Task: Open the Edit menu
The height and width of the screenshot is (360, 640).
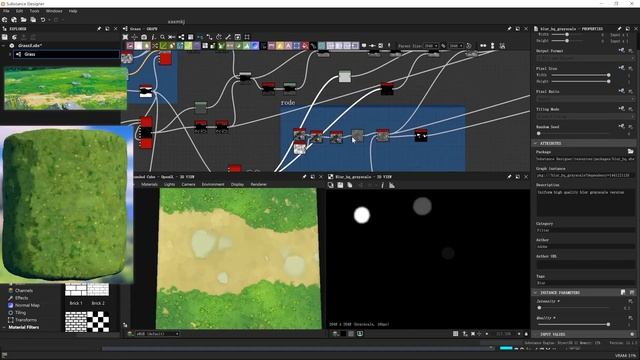Action: click(x=19, y=11)
